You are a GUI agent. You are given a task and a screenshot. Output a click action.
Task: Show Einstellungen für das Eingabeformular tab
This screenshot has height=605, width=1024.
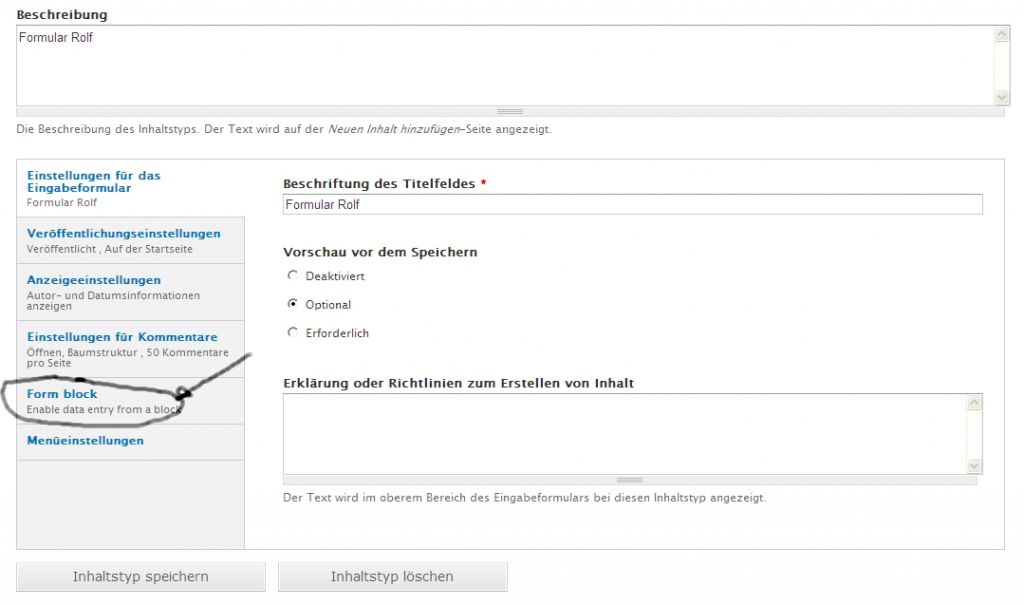pos(93,181)
